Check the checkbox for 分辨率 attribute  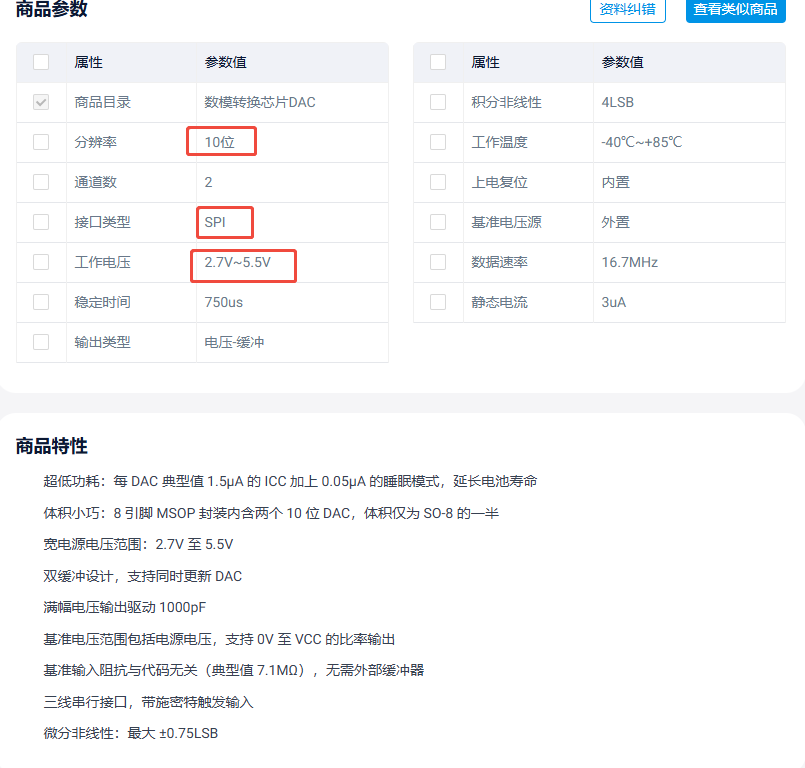click(40, 141)
